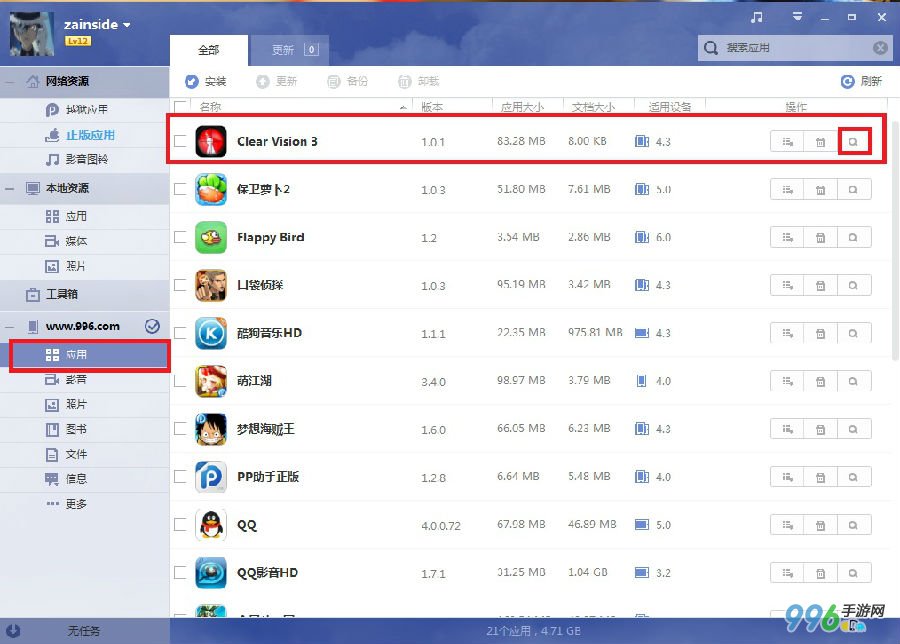Image resolution: width=900 pixels, height=644 pixels.
Task: Switch to the 更新 tab with the 0 badge
Action: point(289,50)
